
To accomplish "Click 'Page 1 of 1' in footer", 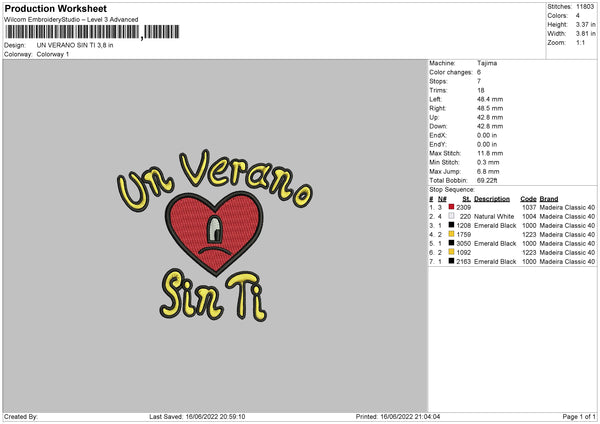I will [579, 416].
